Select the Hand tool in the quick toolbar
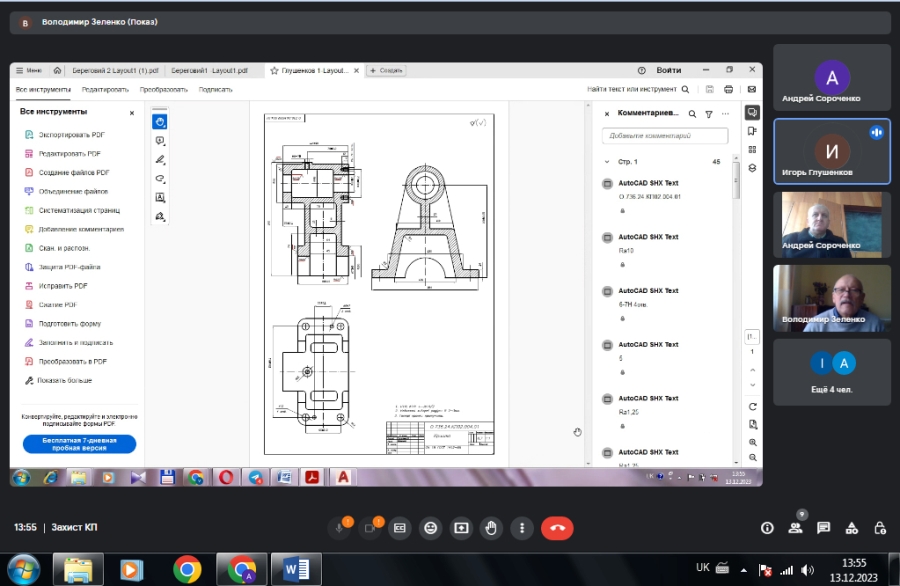Image resolution: width=900 pixels, height=586 pixels. click(160, 122)
